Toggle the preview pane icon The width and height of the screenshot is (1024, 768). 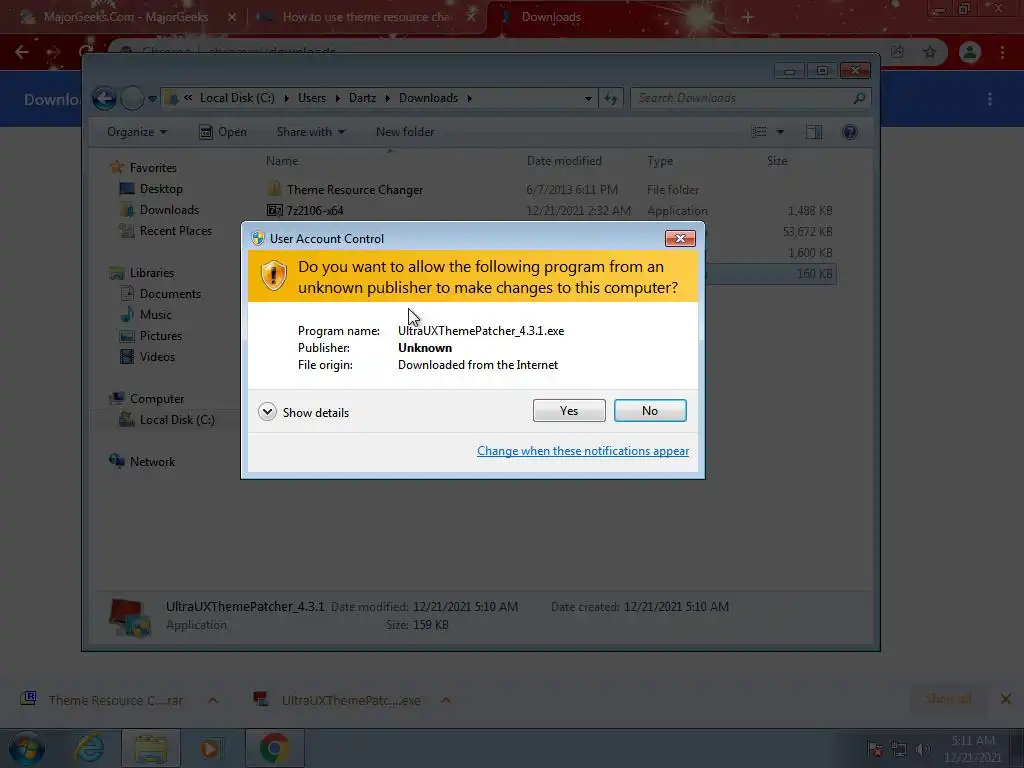[x=814, y=132]
